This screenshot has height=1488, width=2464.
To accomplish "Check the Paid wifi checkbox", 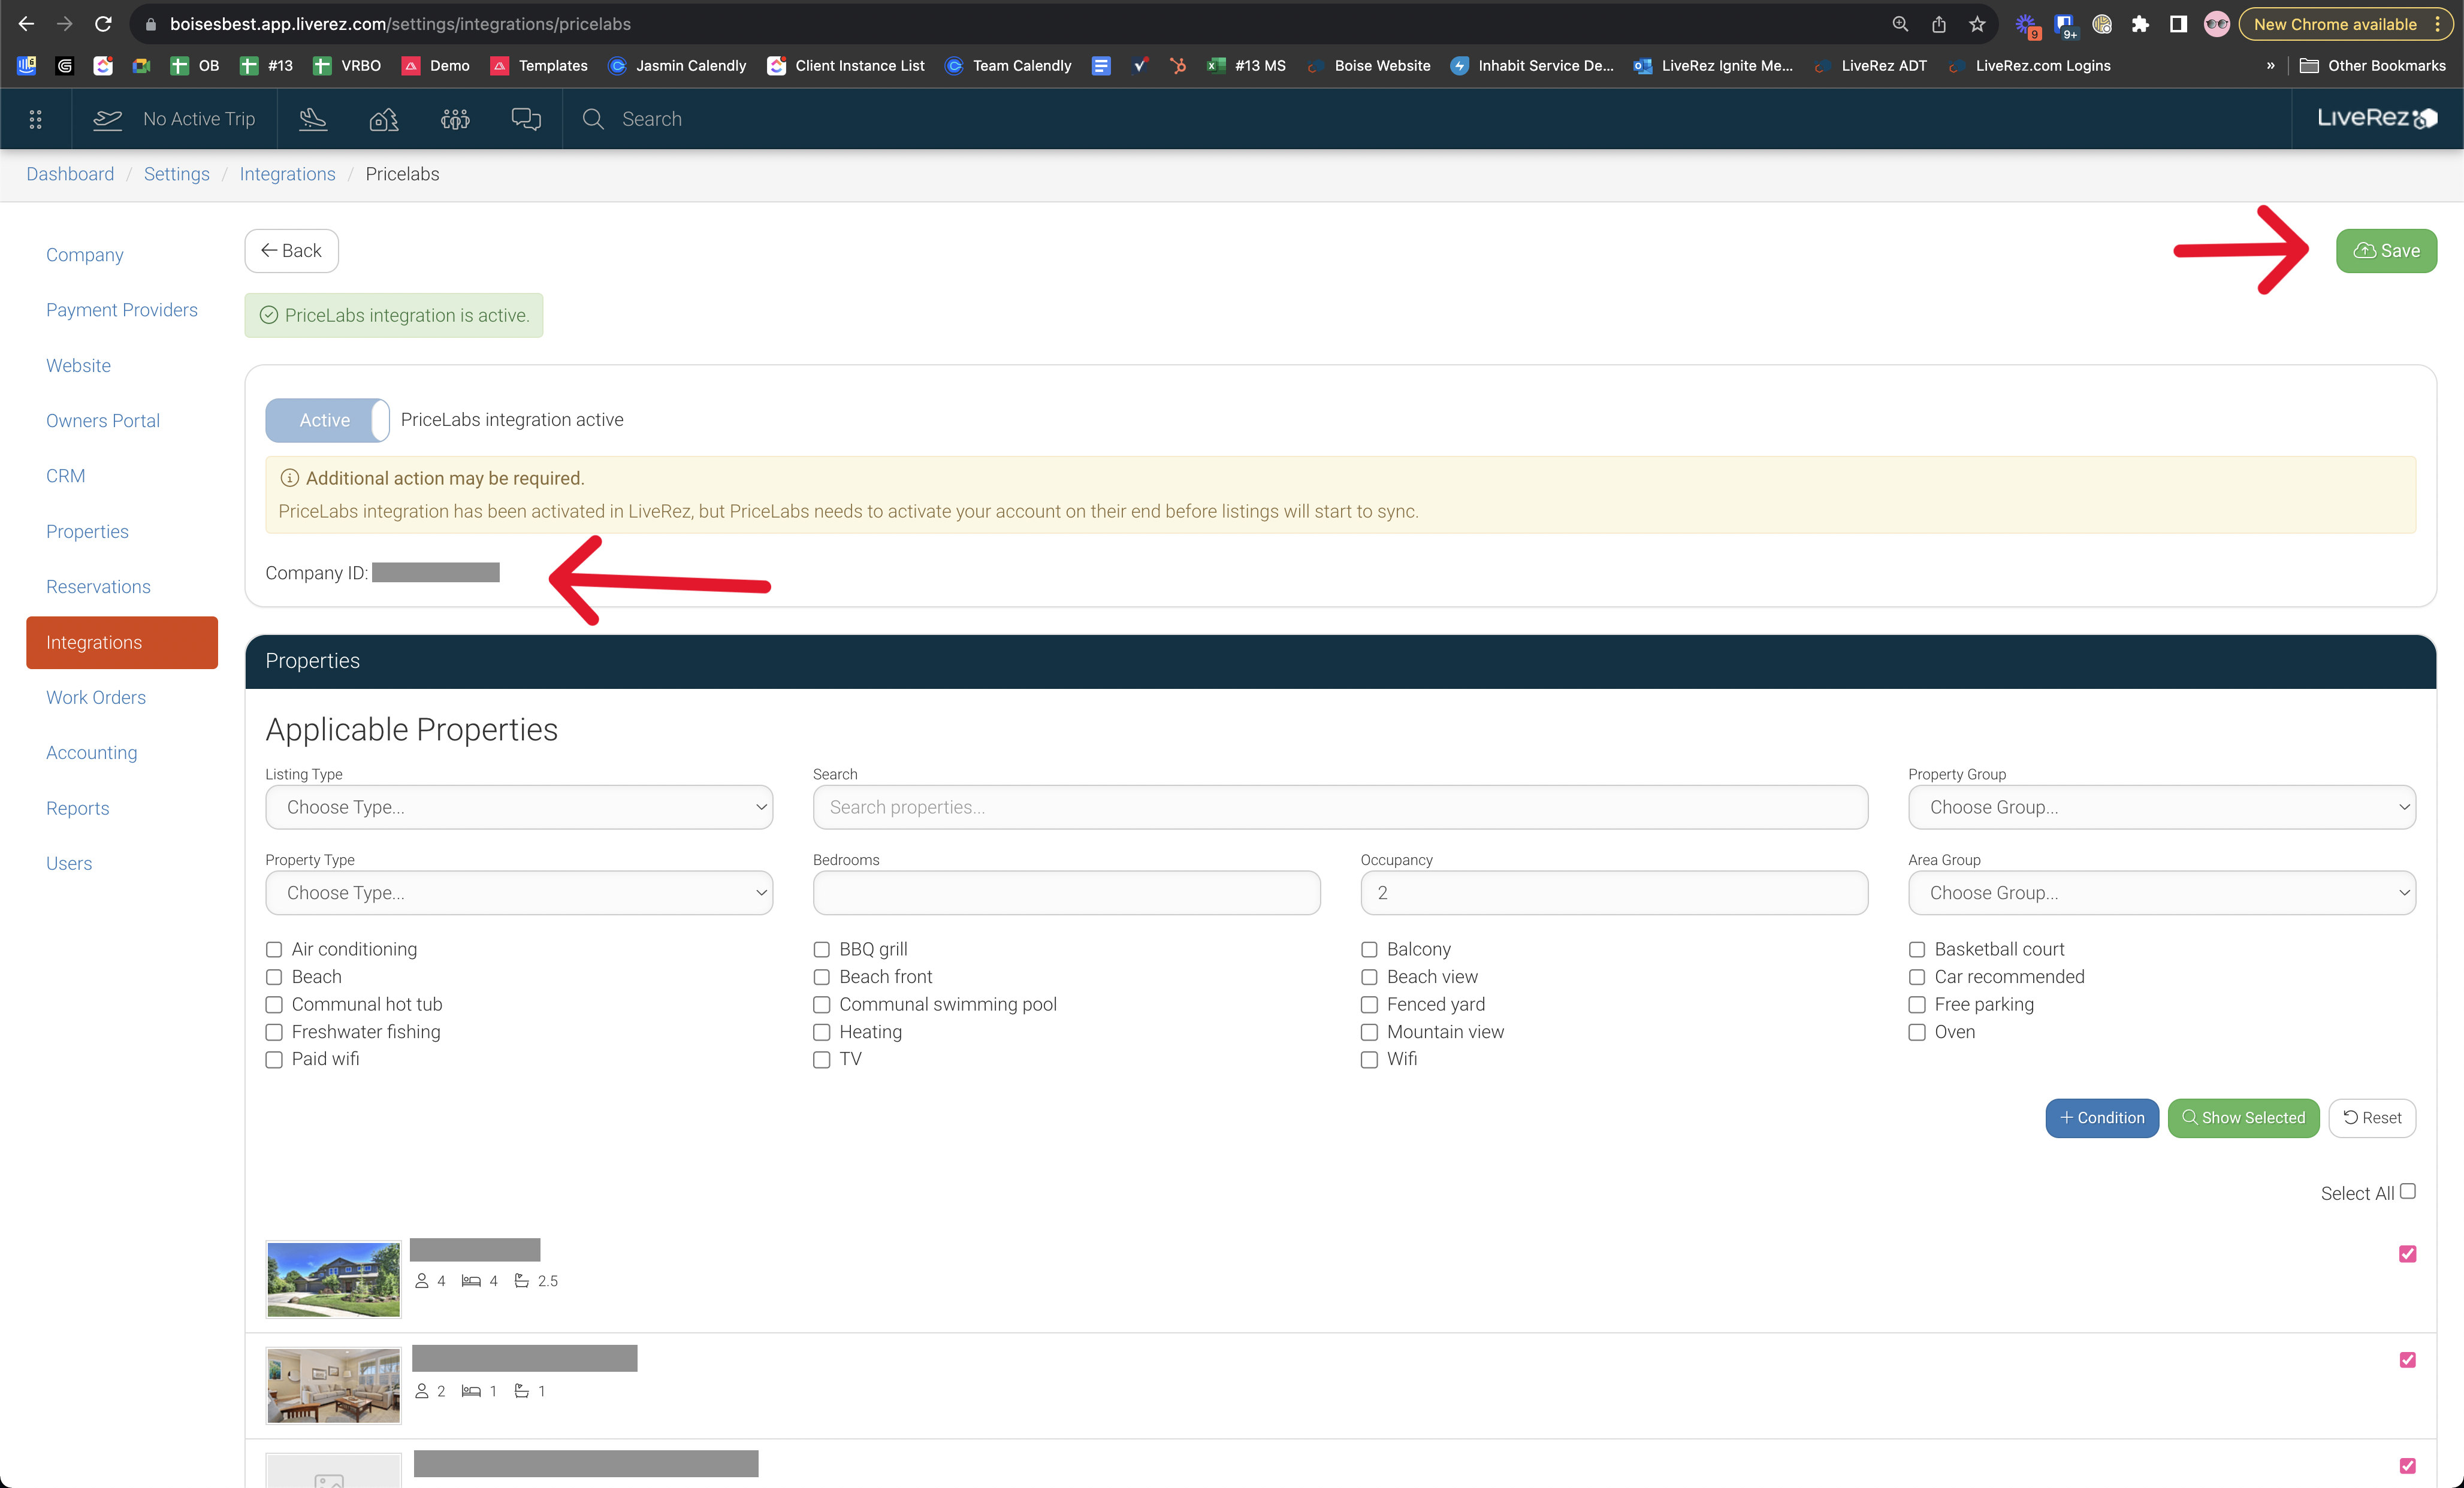I will pyautogui.click(x=274, y=1059).
